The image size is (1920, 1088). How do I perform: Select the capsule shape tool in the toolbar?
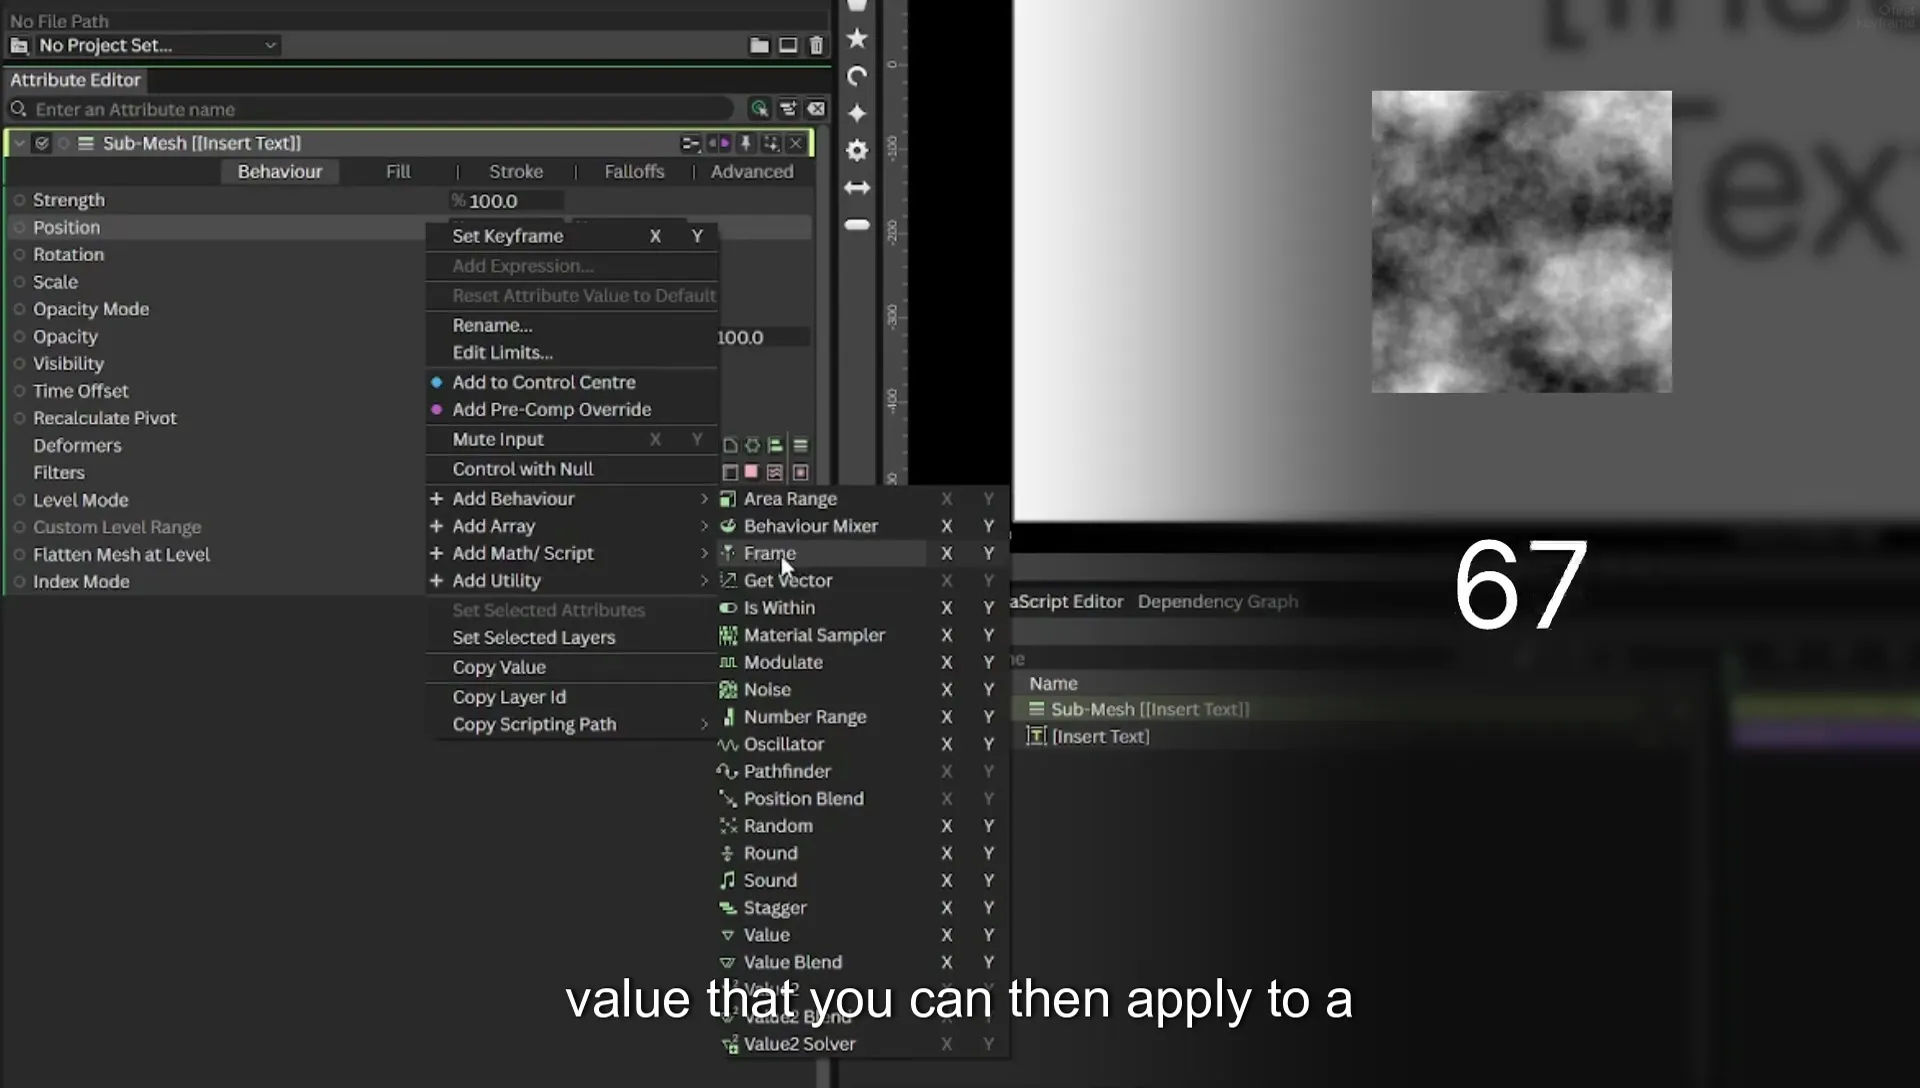(857, 225)
